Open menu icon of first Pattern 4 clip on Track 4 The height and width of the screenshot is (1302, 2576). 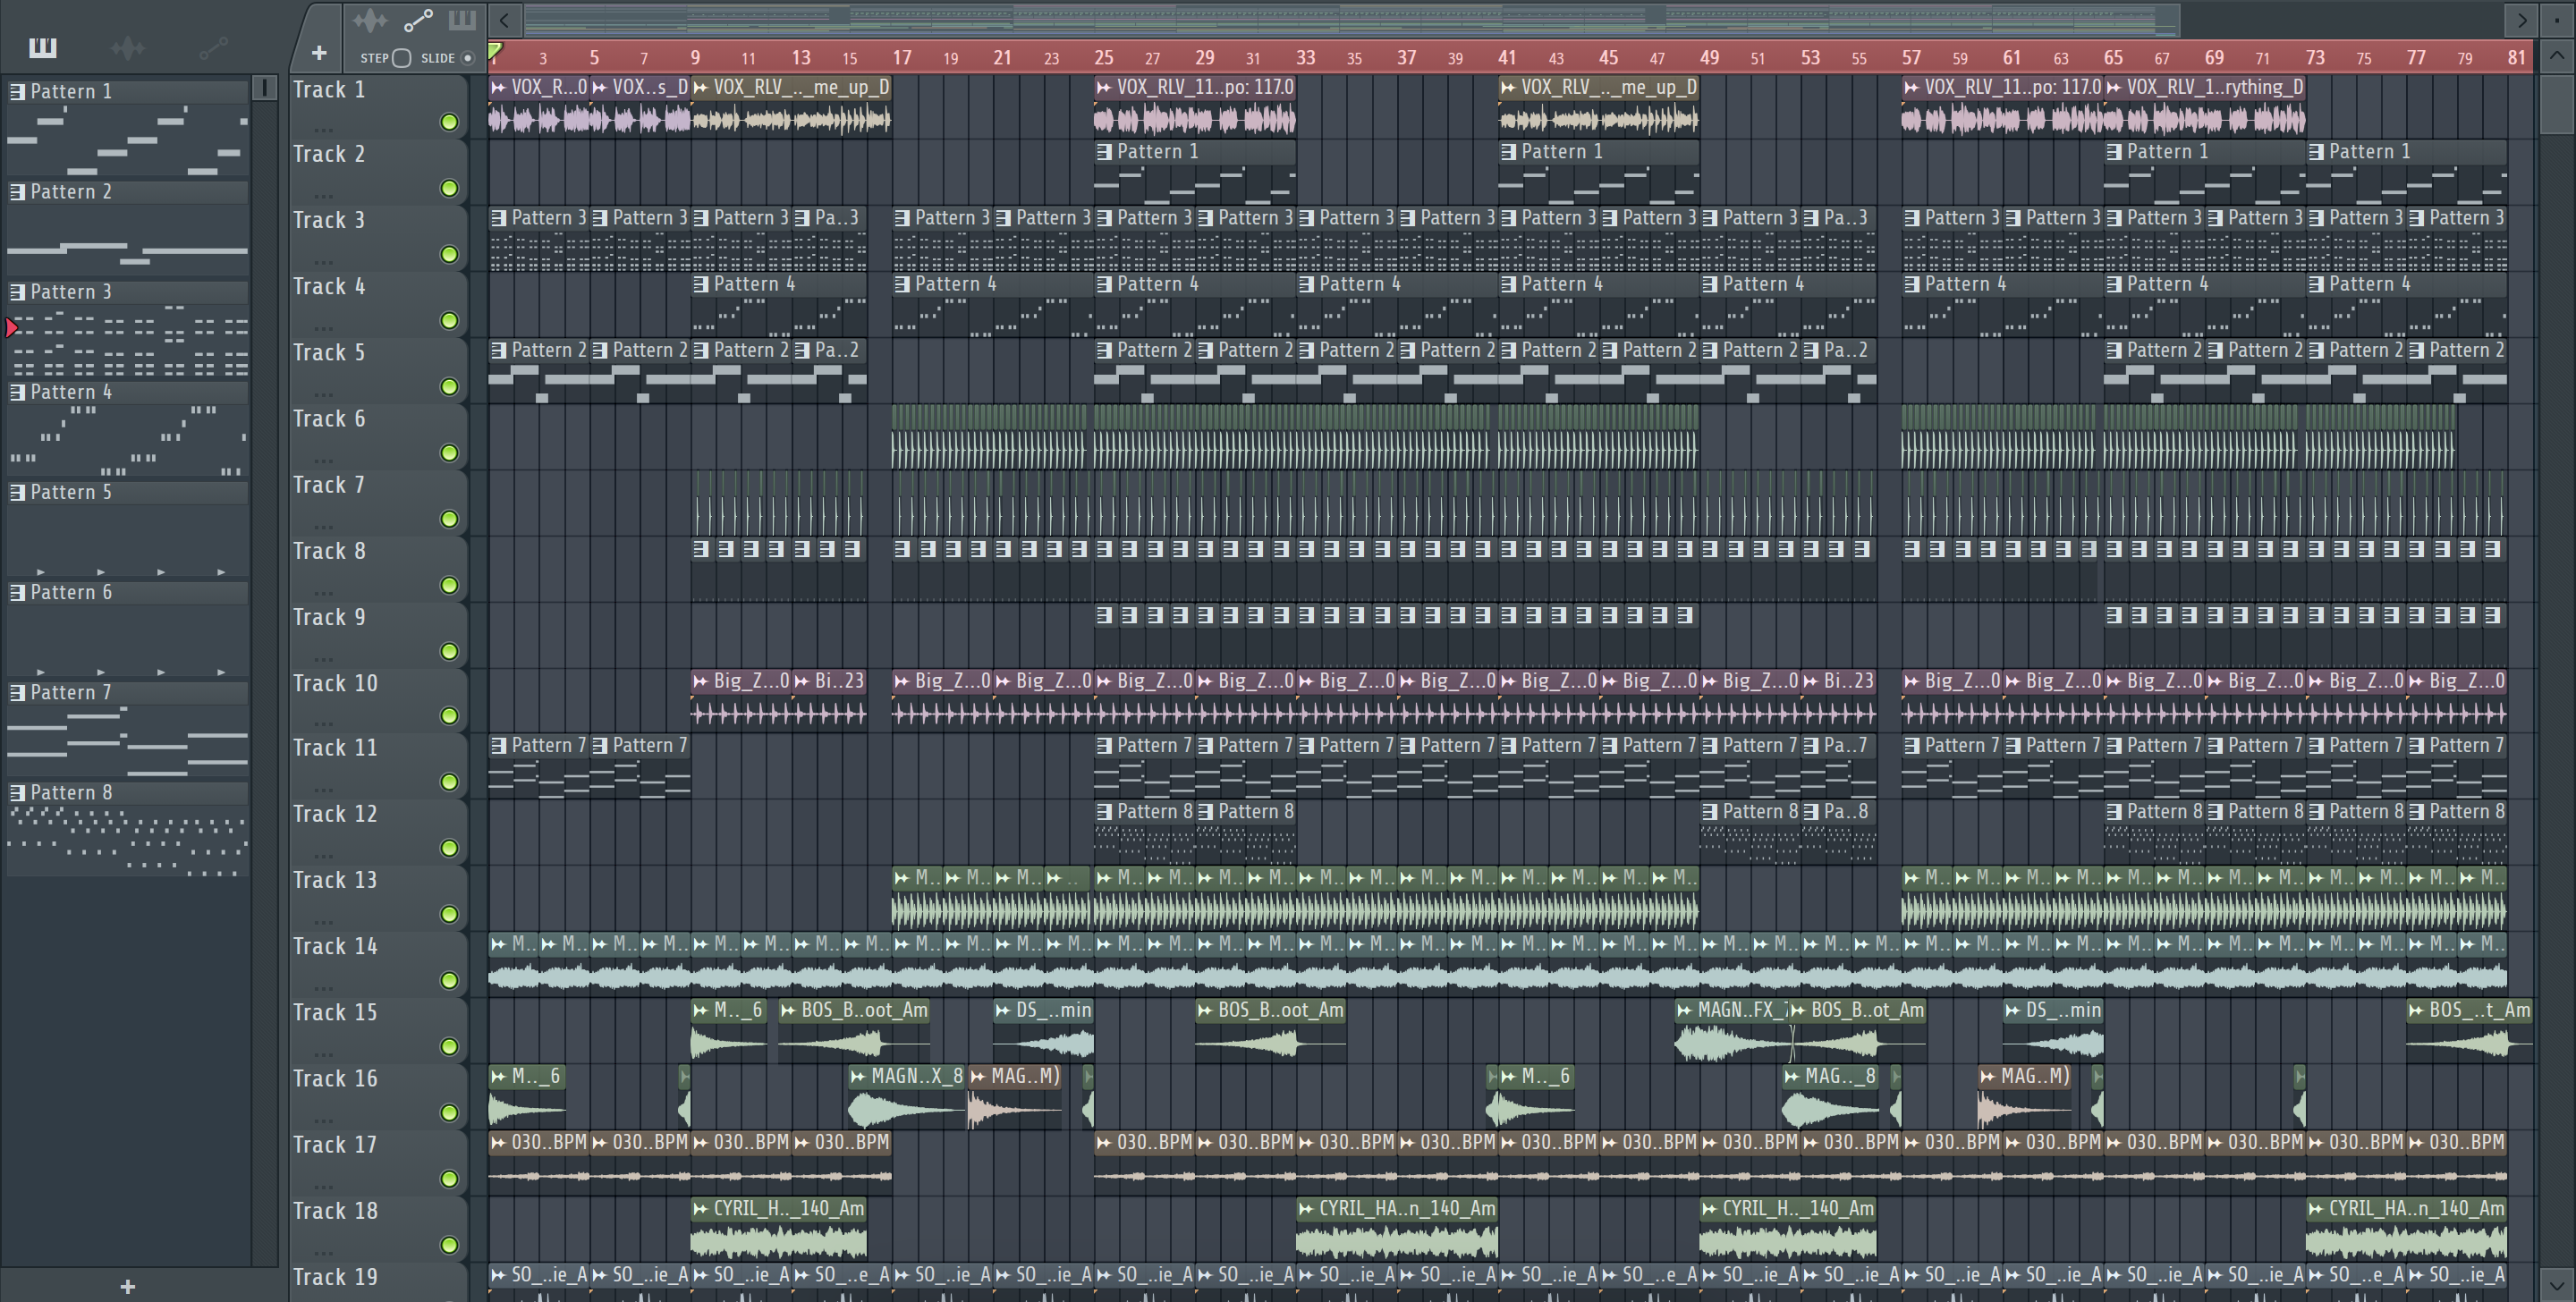tap(701, 284)
